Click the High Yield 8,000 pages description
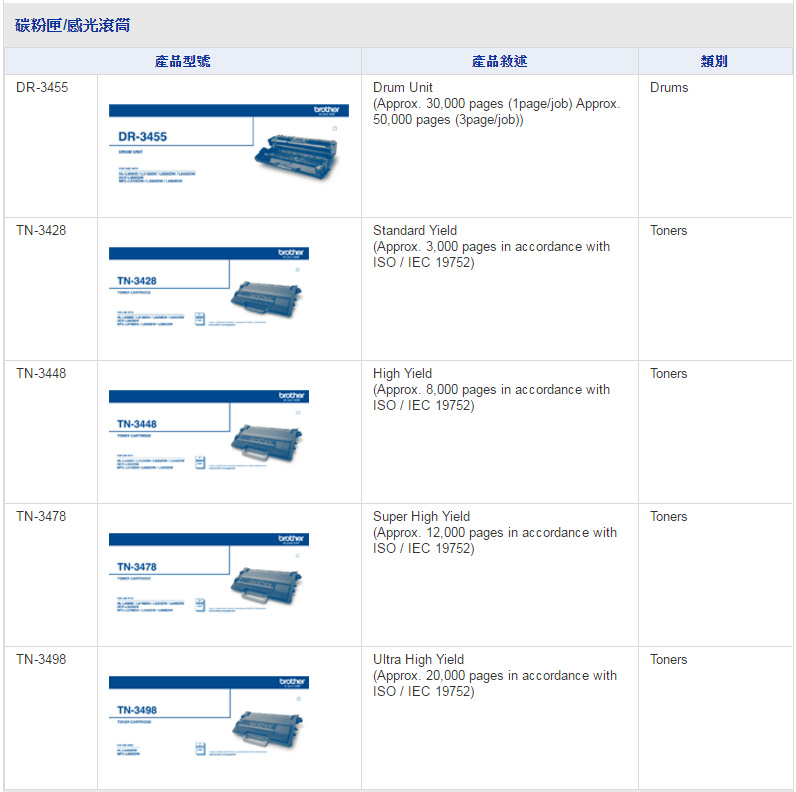Screen dimensions: 796x792 tap(491, 389)
